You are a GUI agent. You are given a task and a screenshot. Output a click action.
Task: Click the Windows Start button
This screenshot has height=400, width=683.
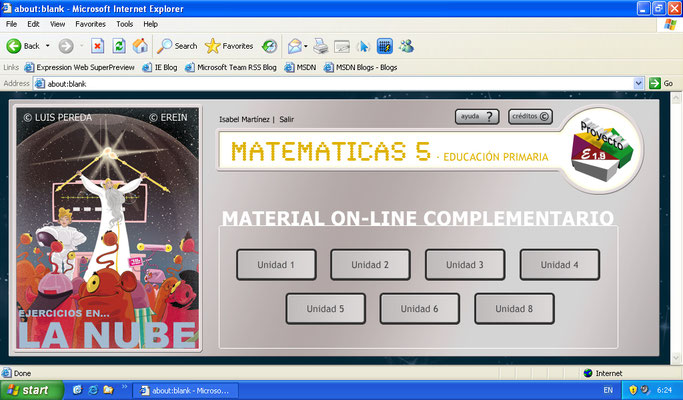pos(31,390)
